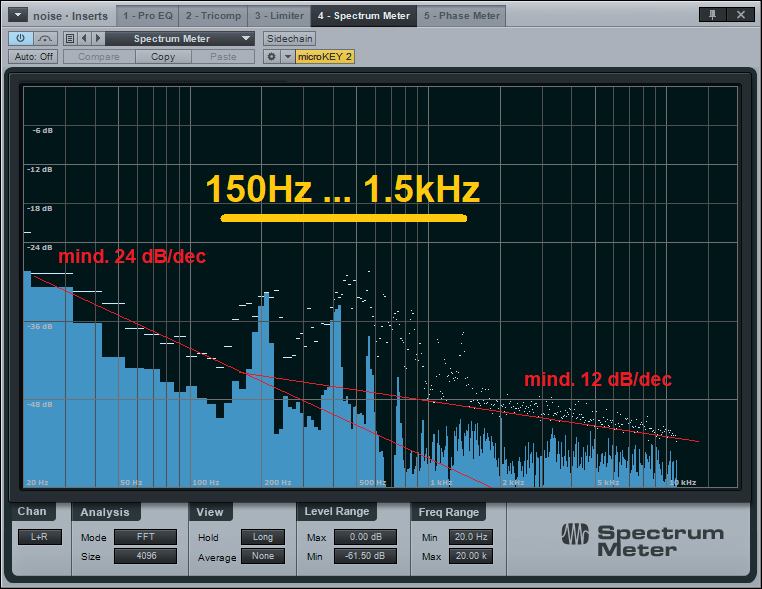This screenshot has height=589, width=762.
Task: Open dropdown arrow beside microKEY 2
Action: point(288,57)
